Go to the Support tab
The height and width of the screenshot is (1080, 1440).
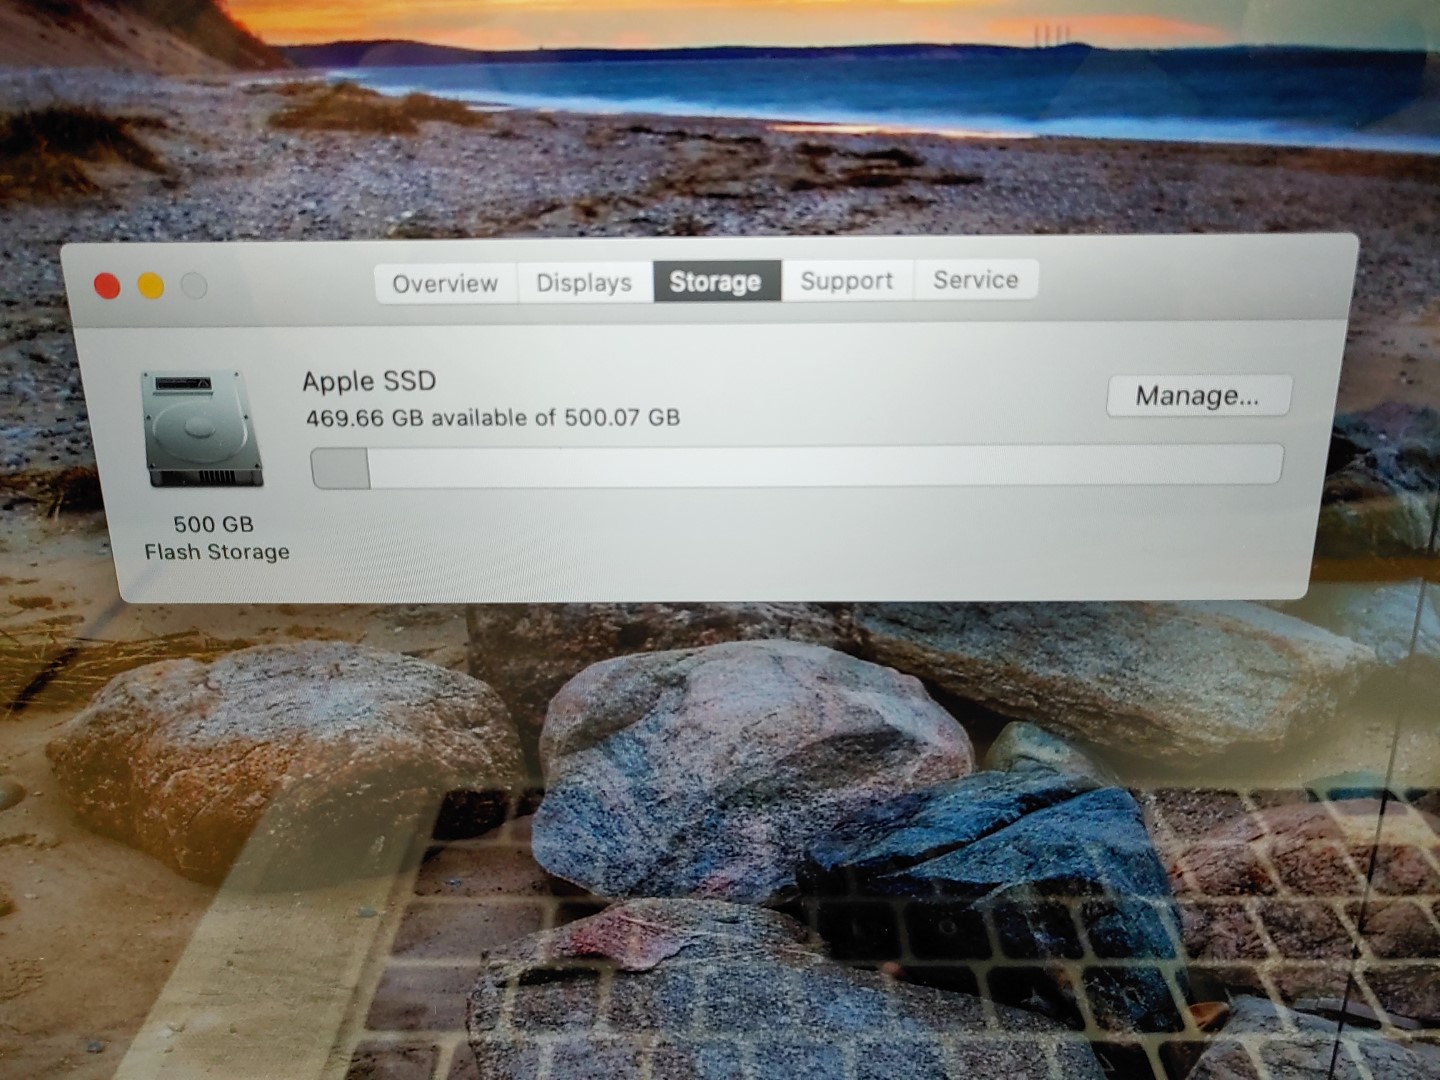[847, 281]
